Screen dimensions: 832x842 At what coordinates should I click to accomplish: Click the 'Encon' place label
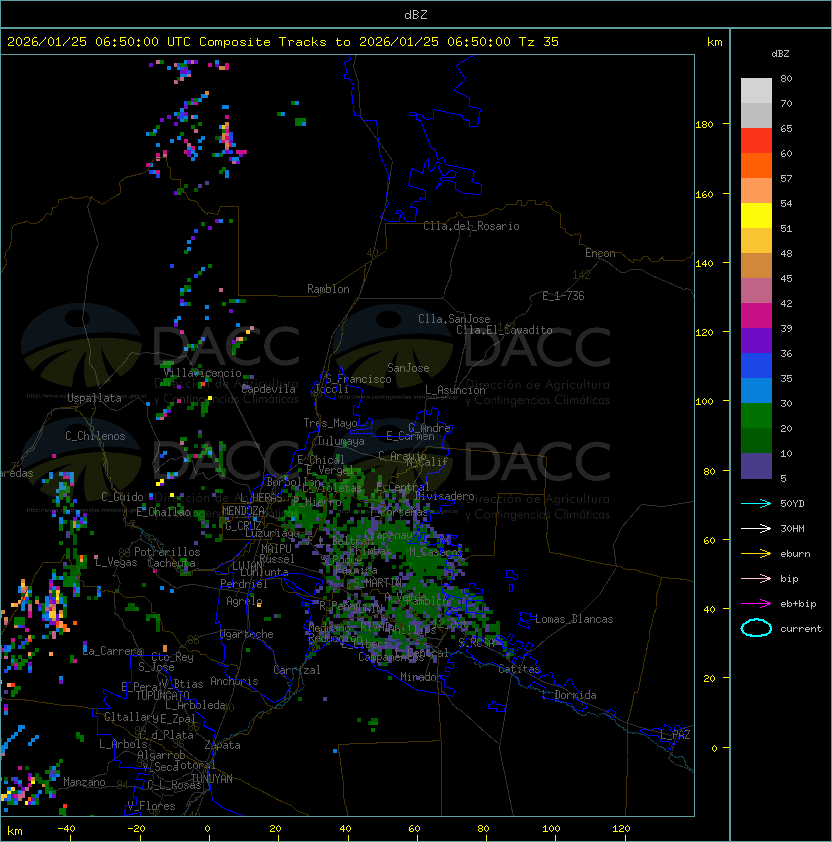(x=600, y=253)
